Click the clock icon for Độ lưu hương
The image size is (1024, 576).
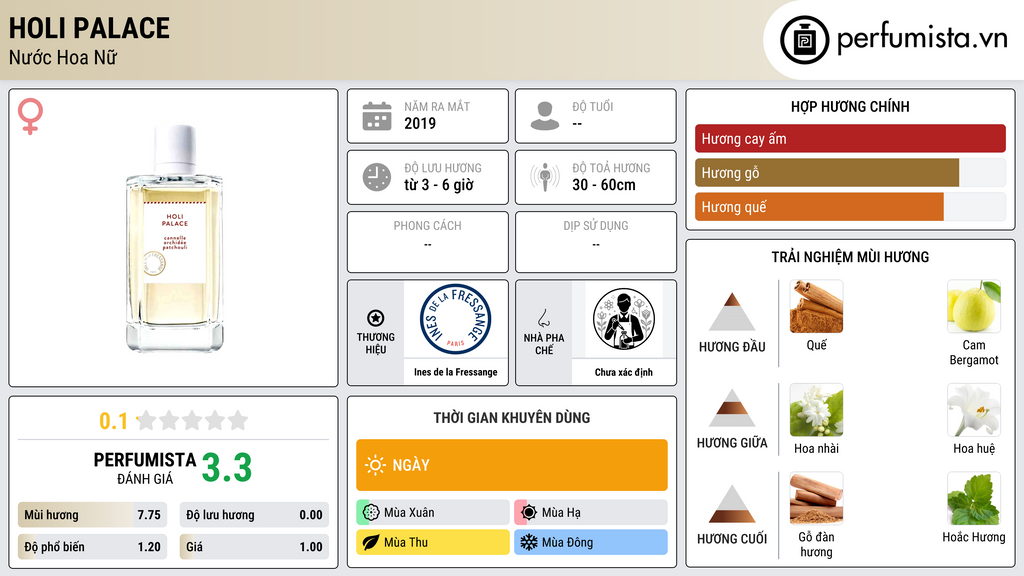[377, 177]
